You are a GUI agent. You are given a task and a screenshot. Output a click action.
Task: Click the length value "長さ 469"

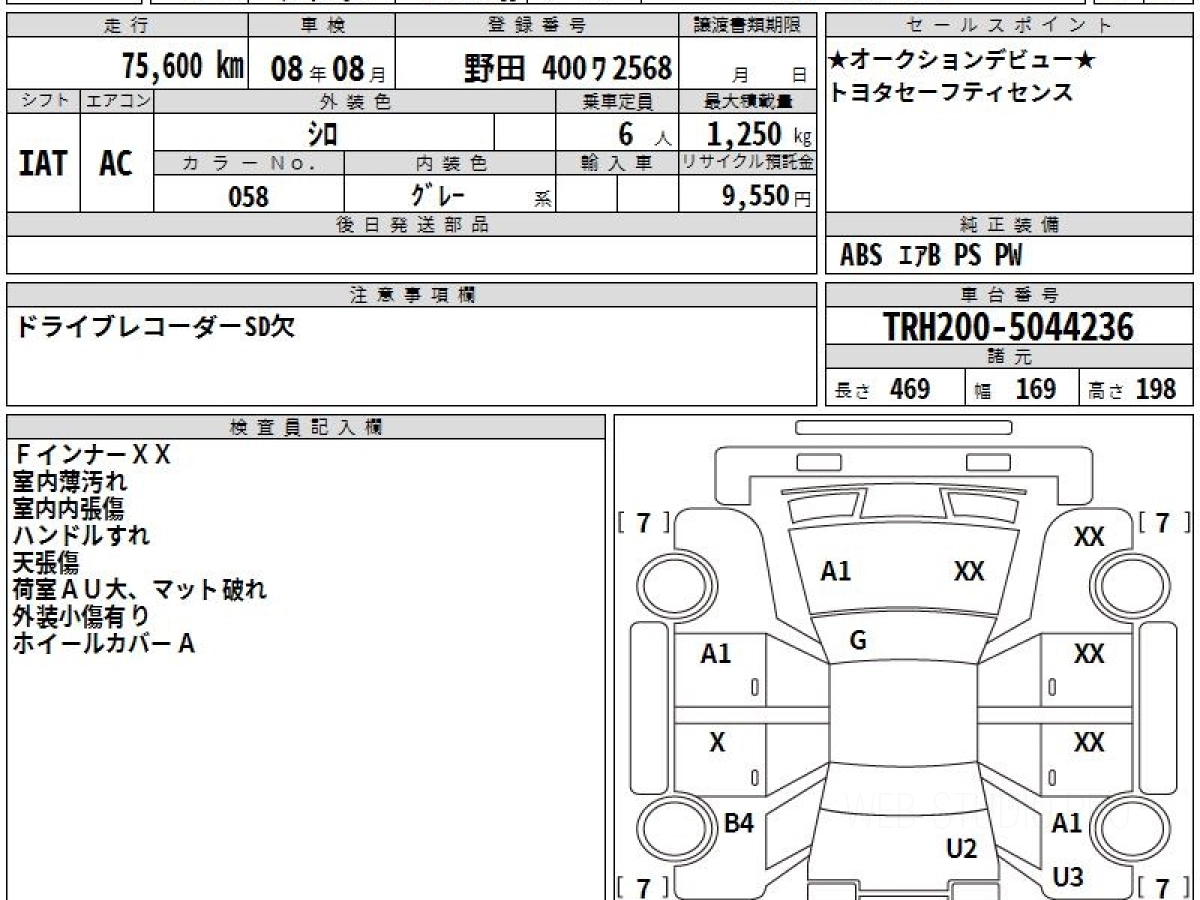(x=883, y=389)
